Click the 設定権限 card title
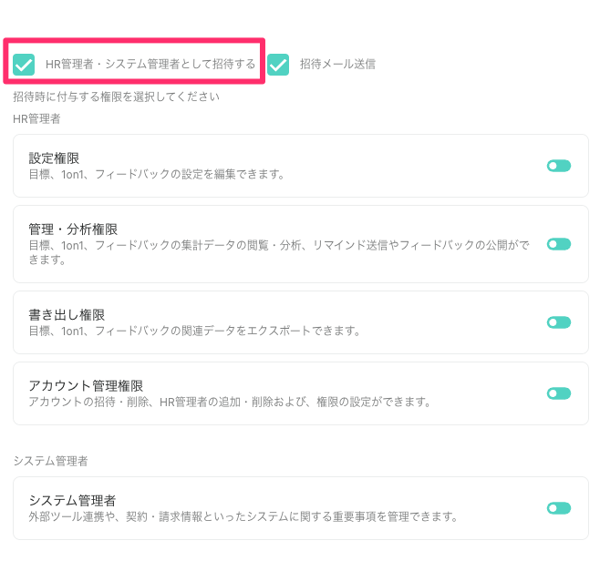The width and height of the screenshot is (600, 561). [x=54, y=158]
